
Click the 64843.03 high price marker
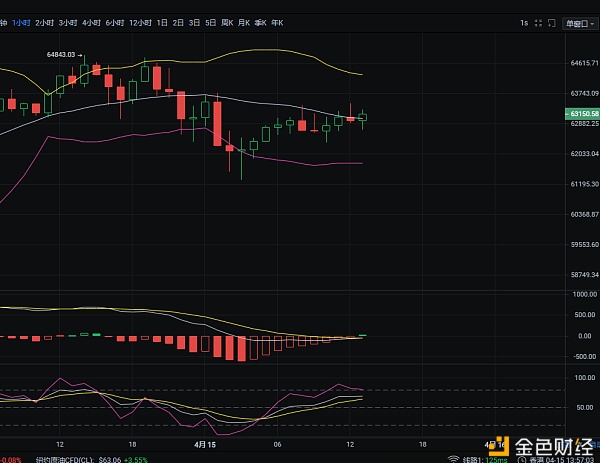point(62,55)
